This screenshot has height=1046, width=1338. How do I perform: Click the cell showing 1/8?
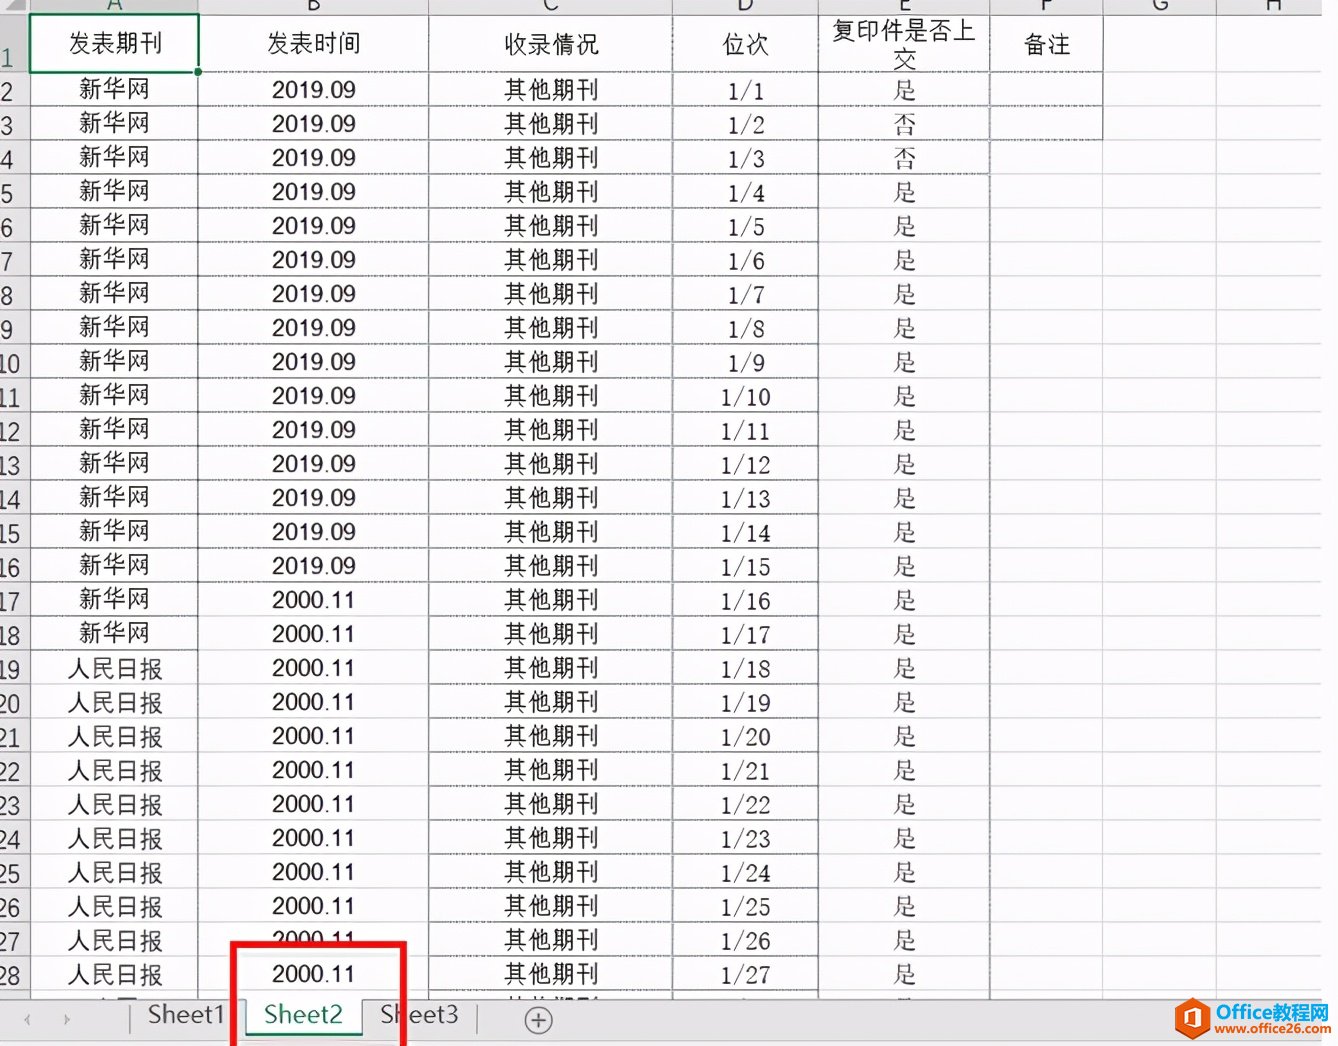pyautogui.click(x=745, y=328)
